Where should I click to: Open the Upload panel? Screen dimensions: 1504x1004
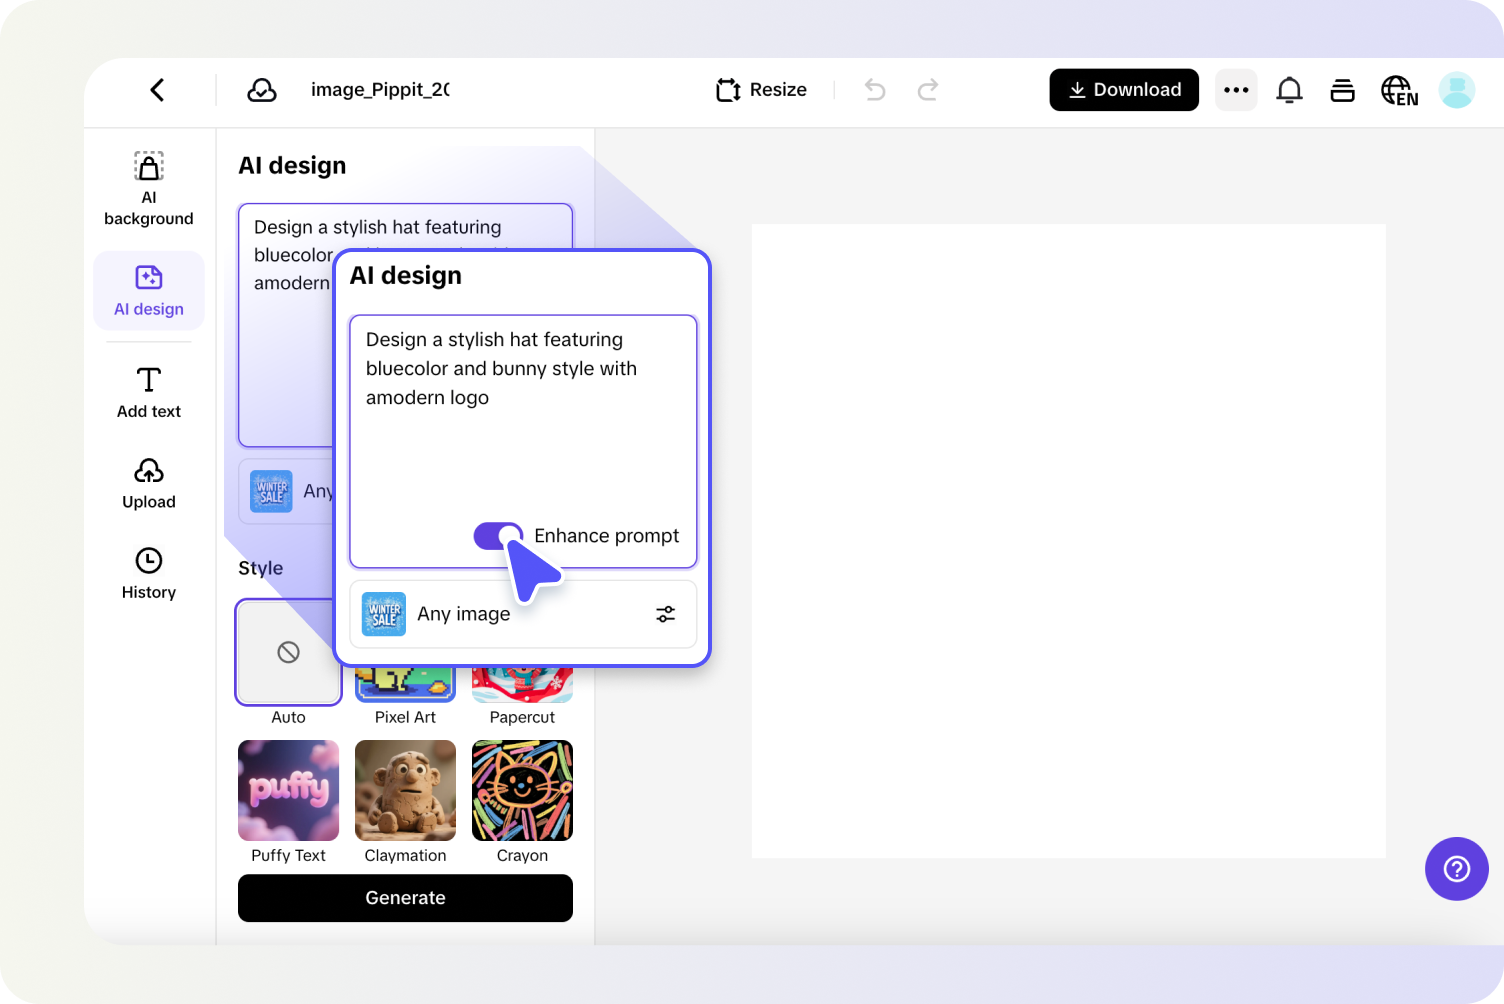148,484
